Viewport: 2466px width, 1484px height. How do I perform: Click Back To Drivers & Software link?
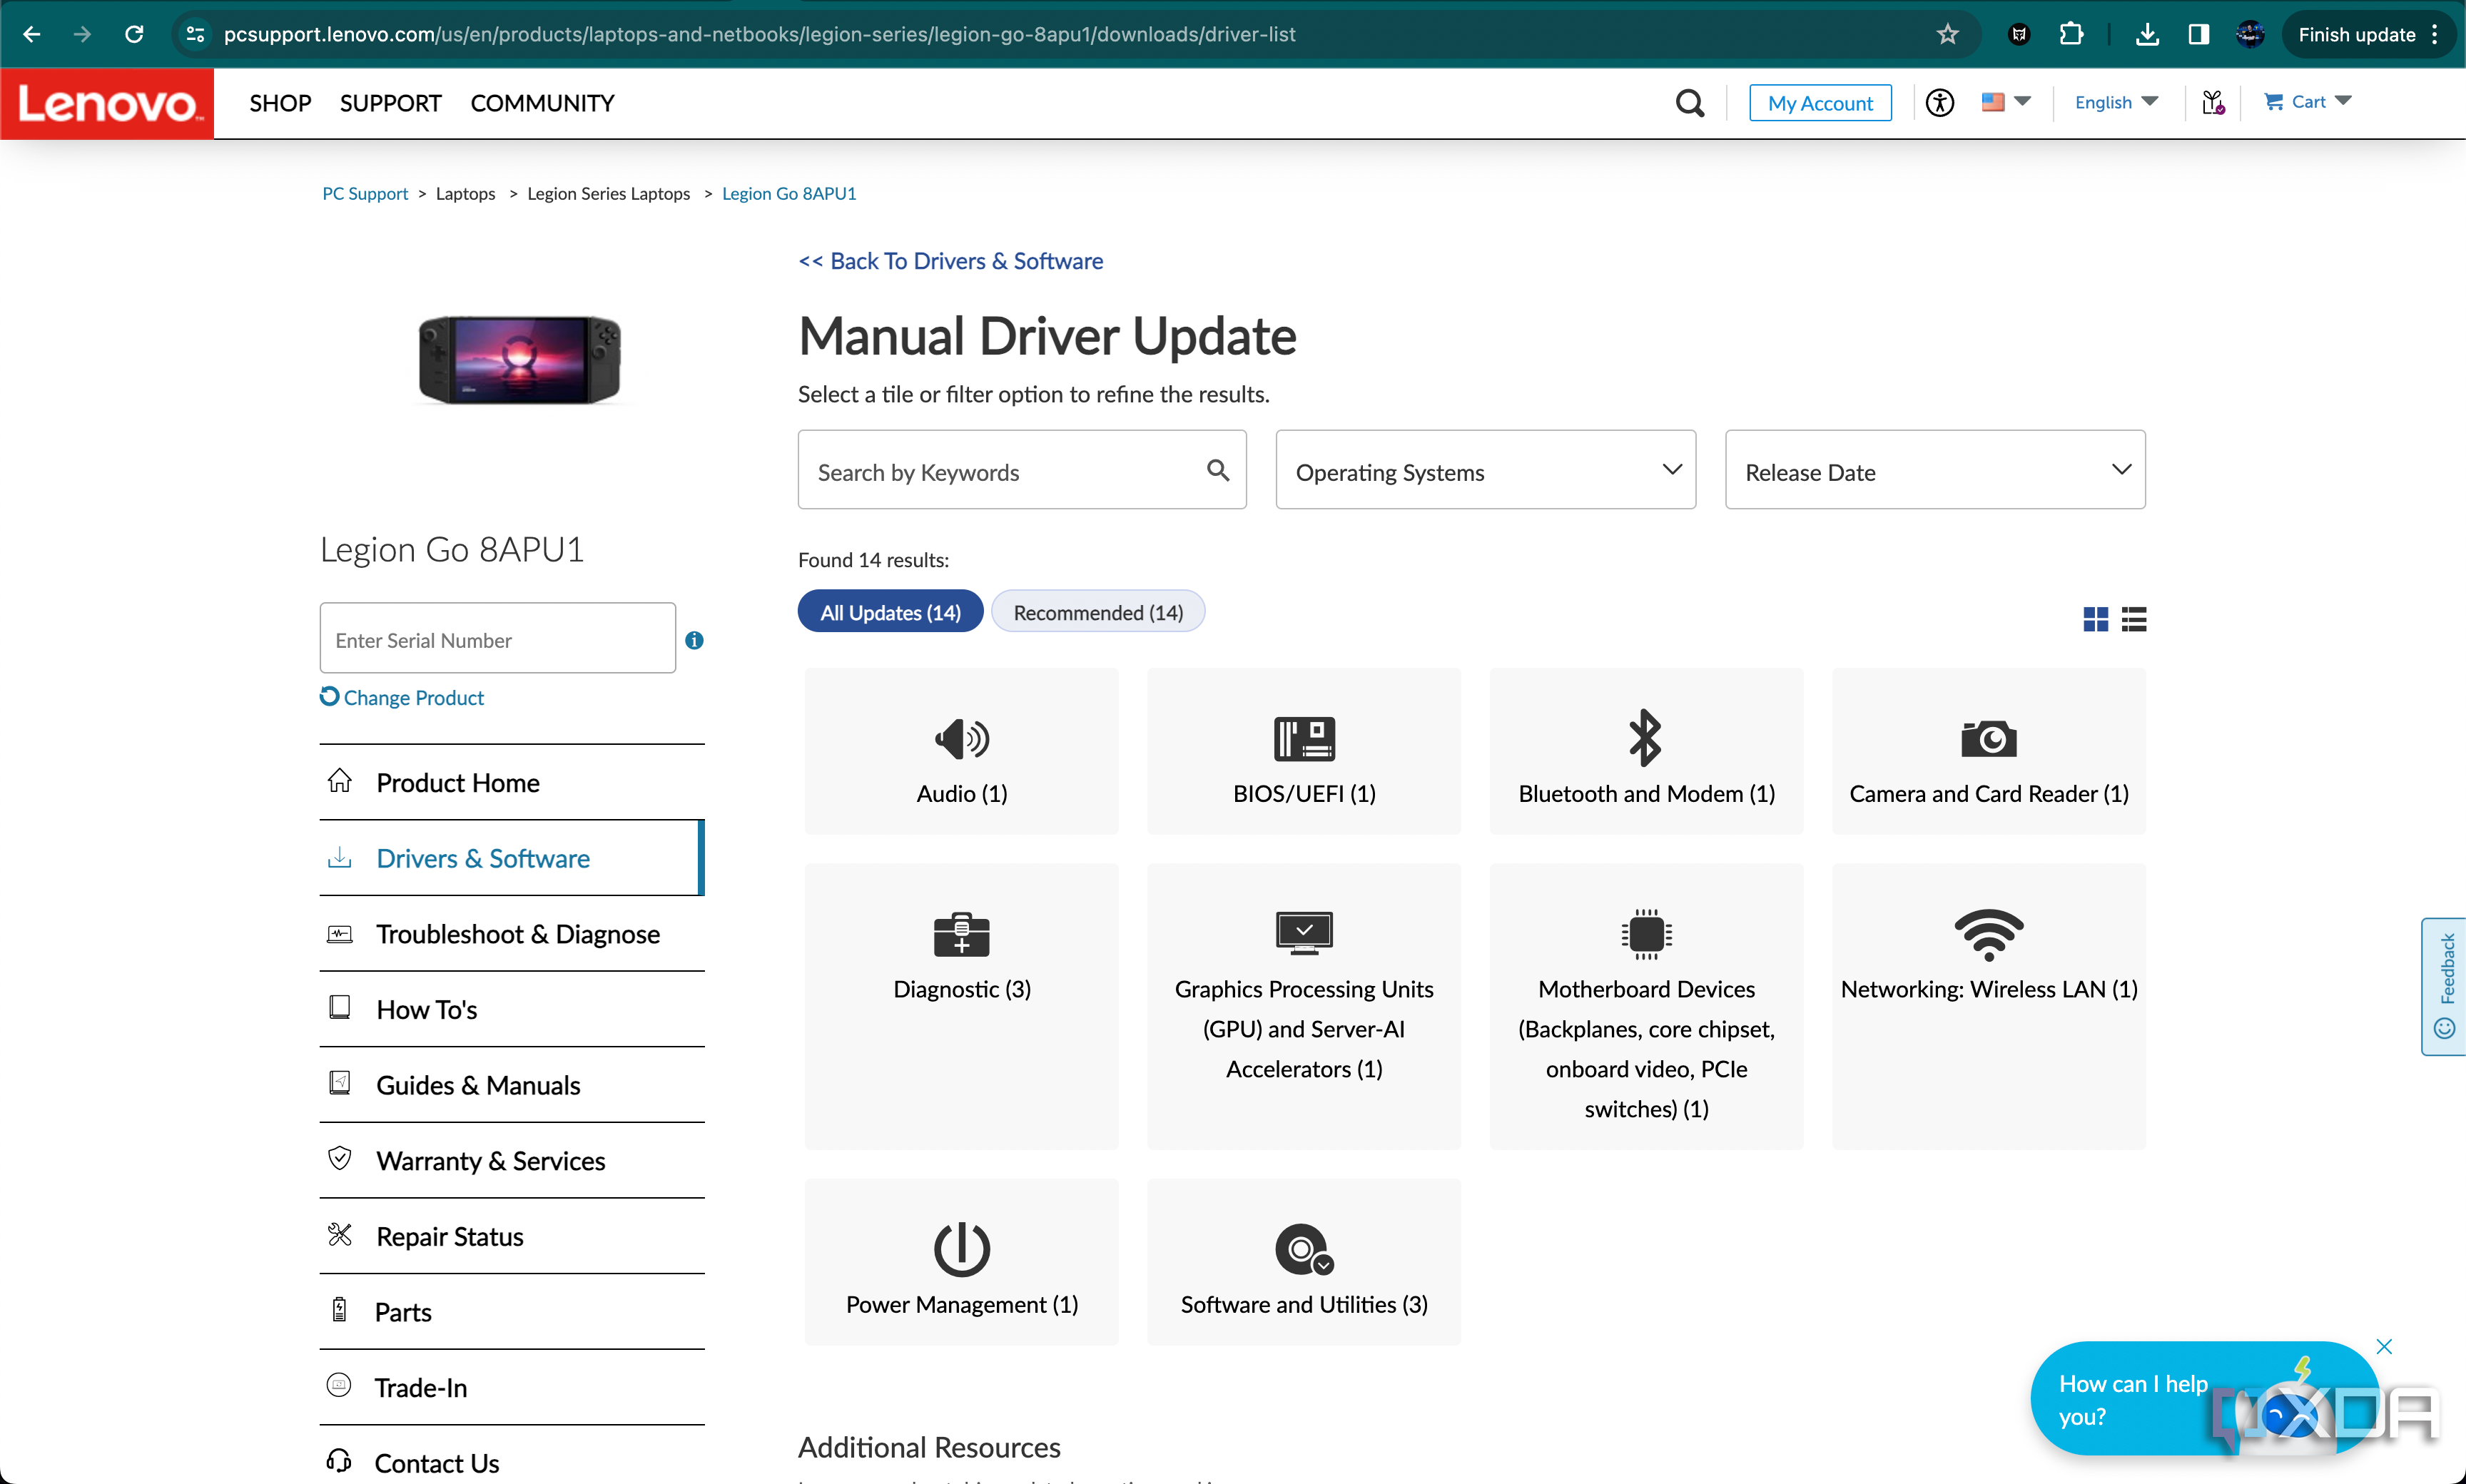[x=950, y=261]
